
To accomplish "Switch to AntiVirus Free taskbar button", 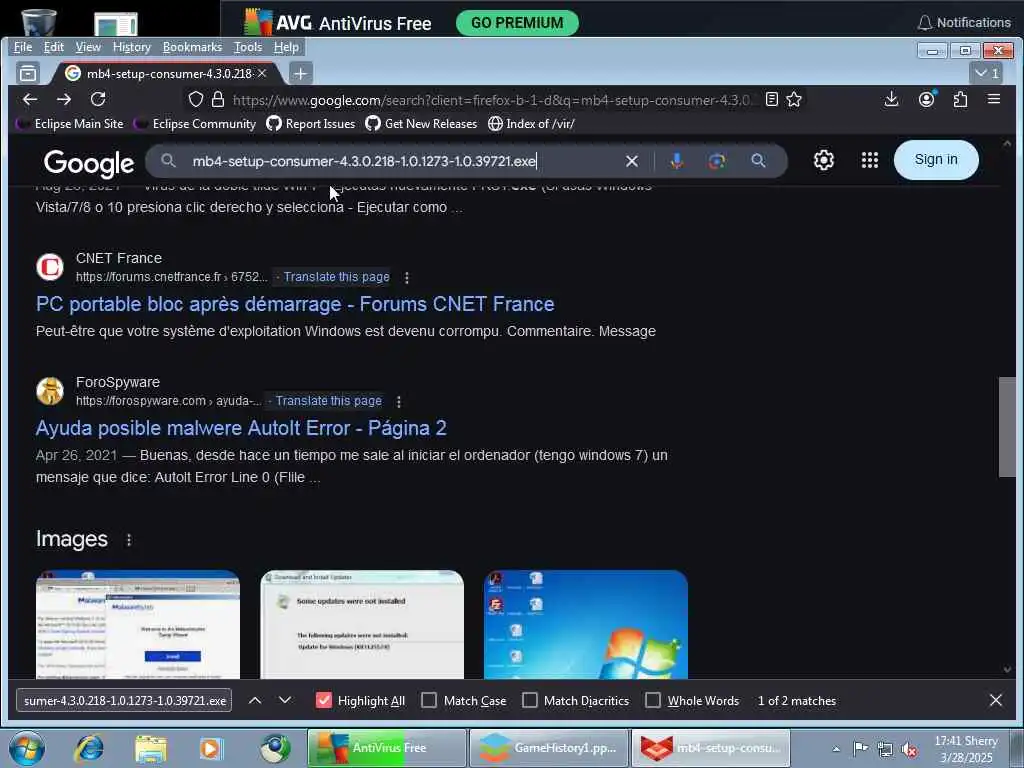I will [x=387, y=748].
